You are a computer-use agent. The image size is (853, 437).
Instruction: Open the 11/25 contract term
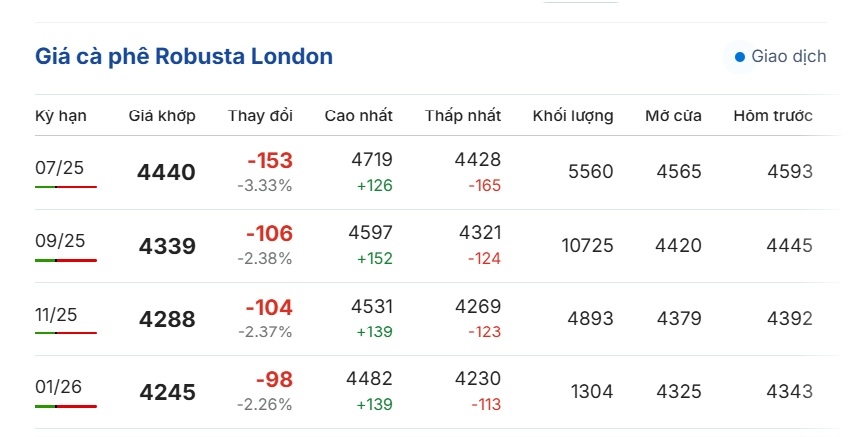(56, 313)
